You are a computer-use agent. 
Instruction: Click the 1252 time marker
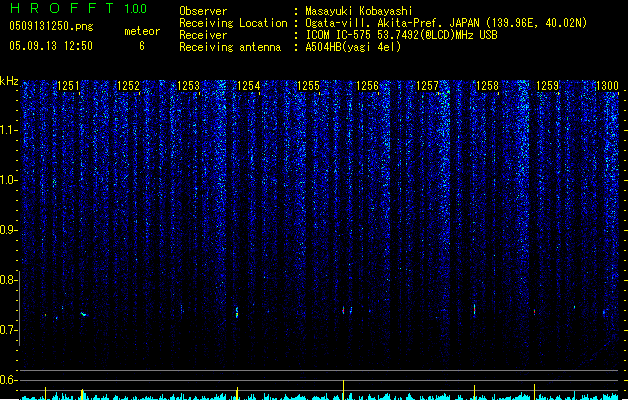point(128,86)
